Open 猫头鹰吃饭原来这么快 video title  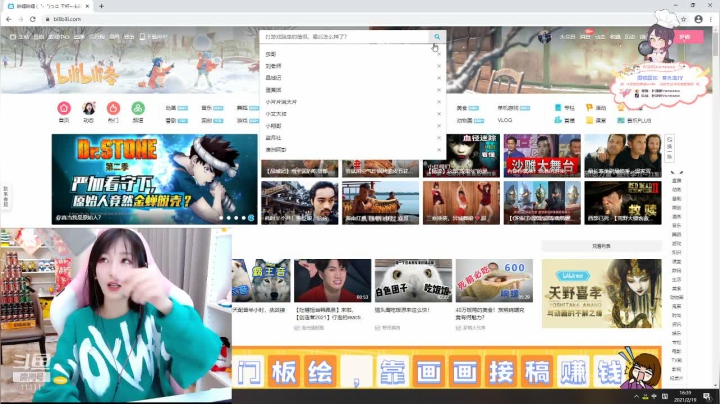click(402, 310)
